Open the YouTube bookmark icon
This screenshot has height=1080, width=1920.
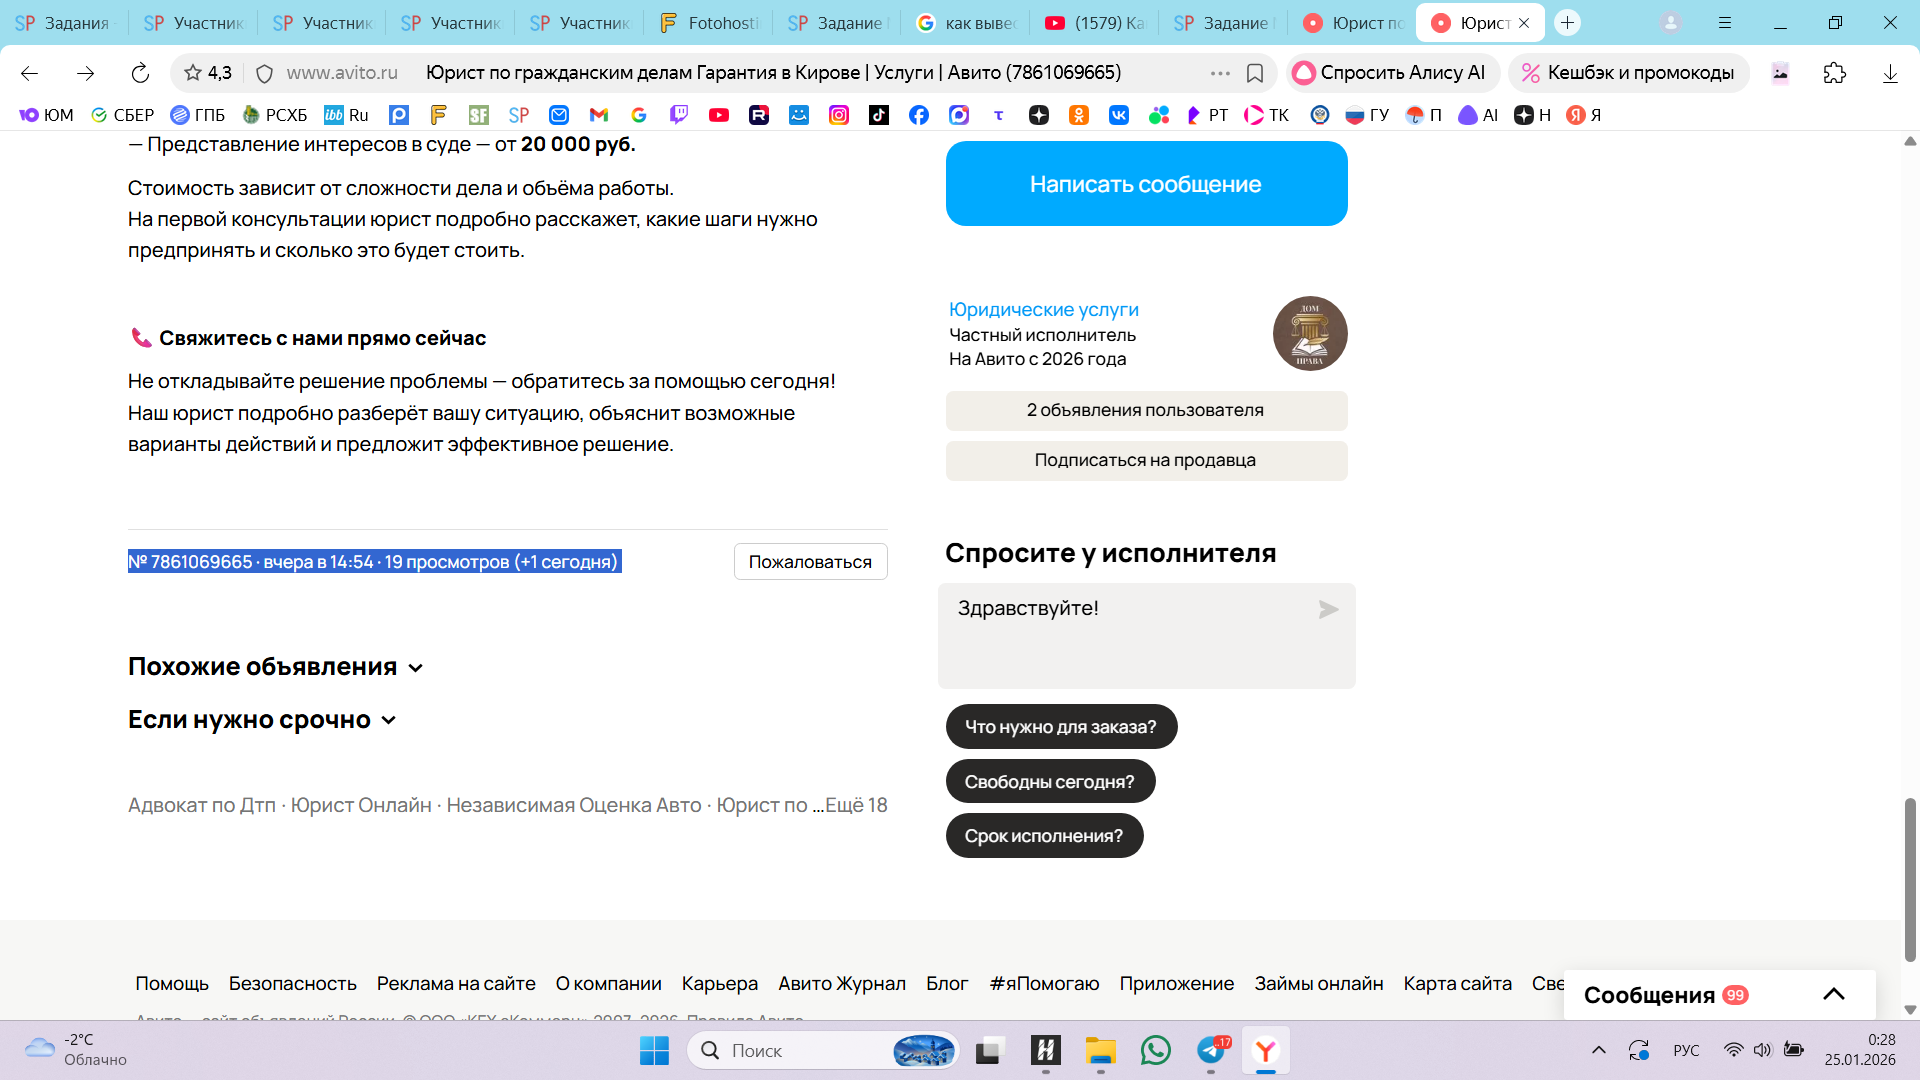point(718,115)
